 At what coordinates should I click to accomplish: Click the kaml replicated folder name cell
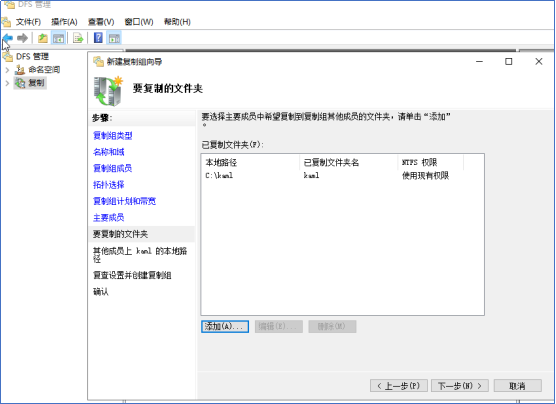click(311, 176)
